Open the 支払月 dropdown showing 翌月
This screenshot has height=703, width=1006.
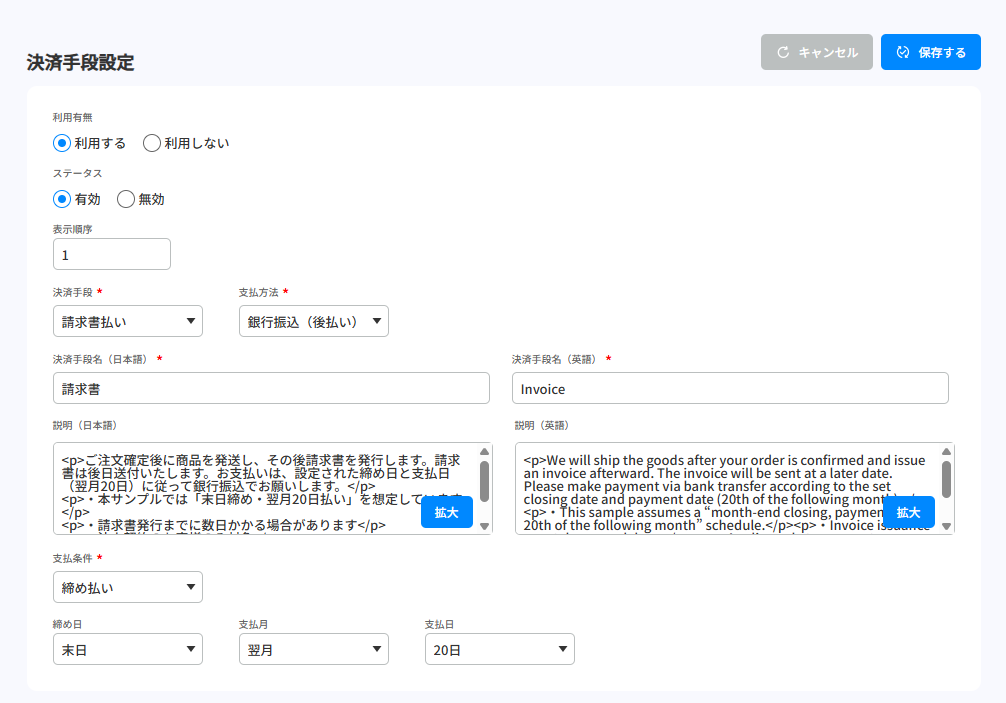pos(313,649)
